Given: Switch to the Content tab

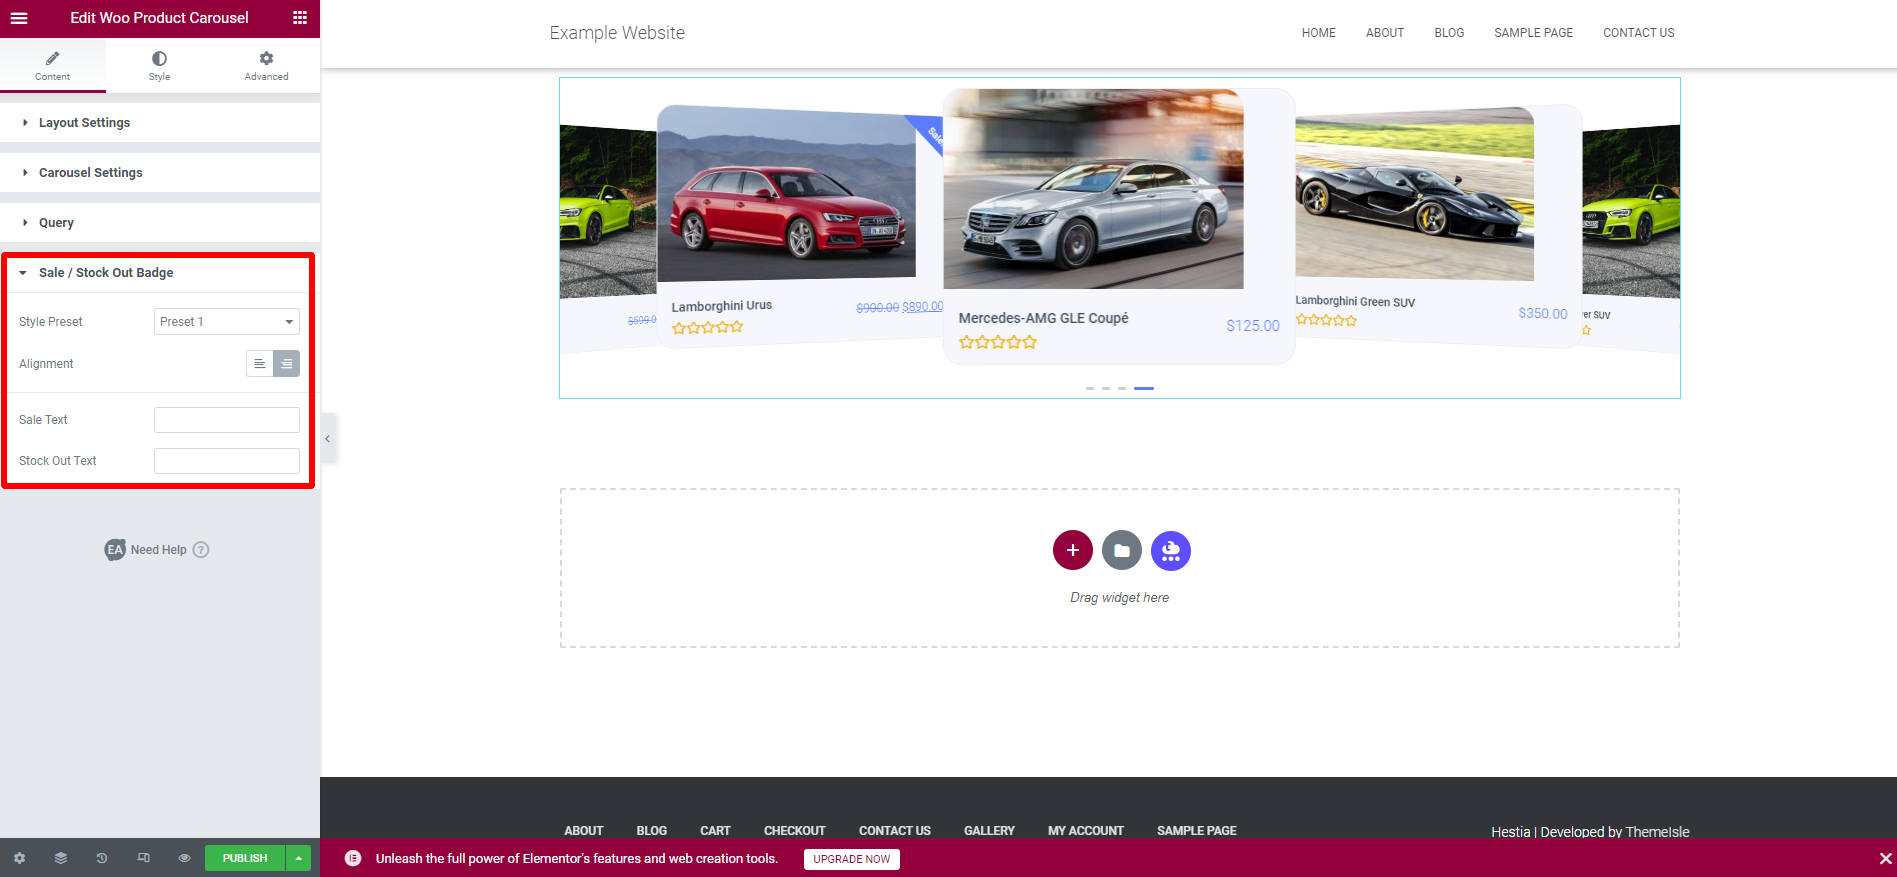Looking at the screenshot, I should (53, 65).
